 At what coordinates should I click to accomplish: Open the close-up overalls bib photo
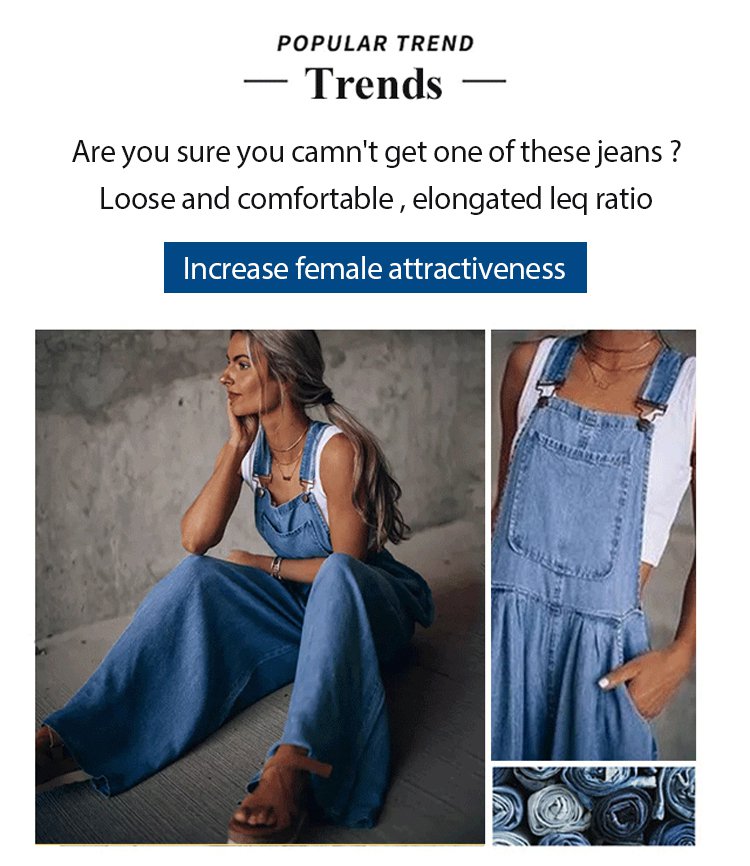pos(593,545)
